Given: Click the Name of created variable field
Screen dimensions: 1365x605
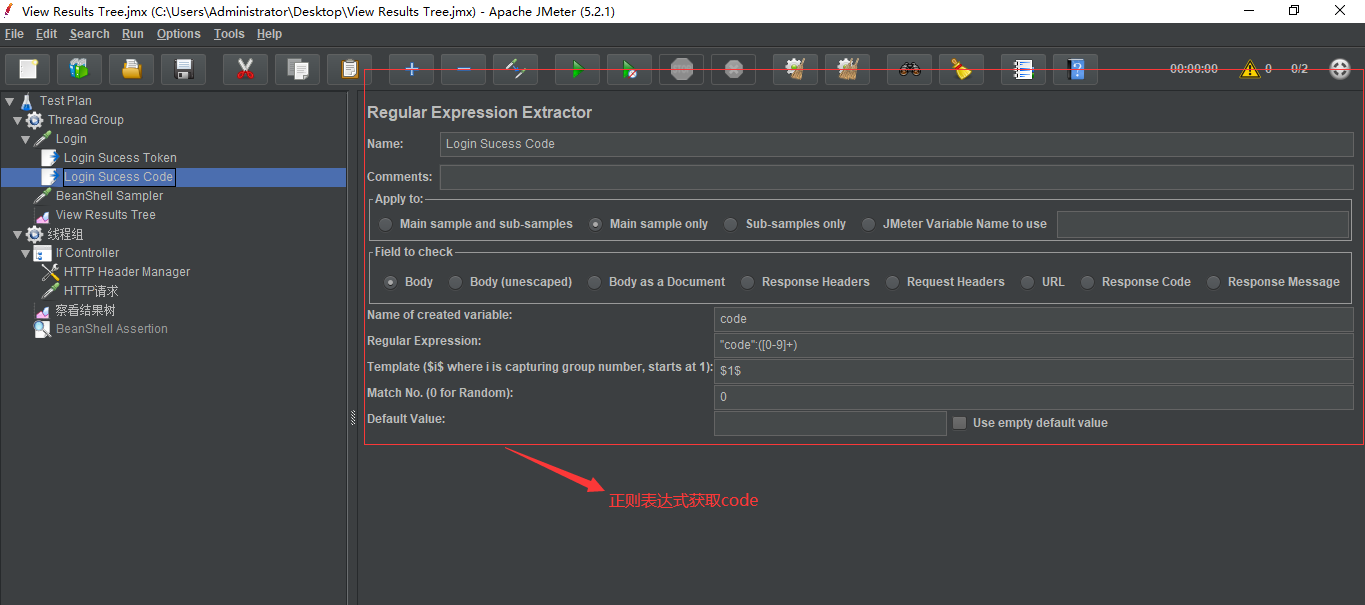Looking at the screenshot, I should (1033, 319).
